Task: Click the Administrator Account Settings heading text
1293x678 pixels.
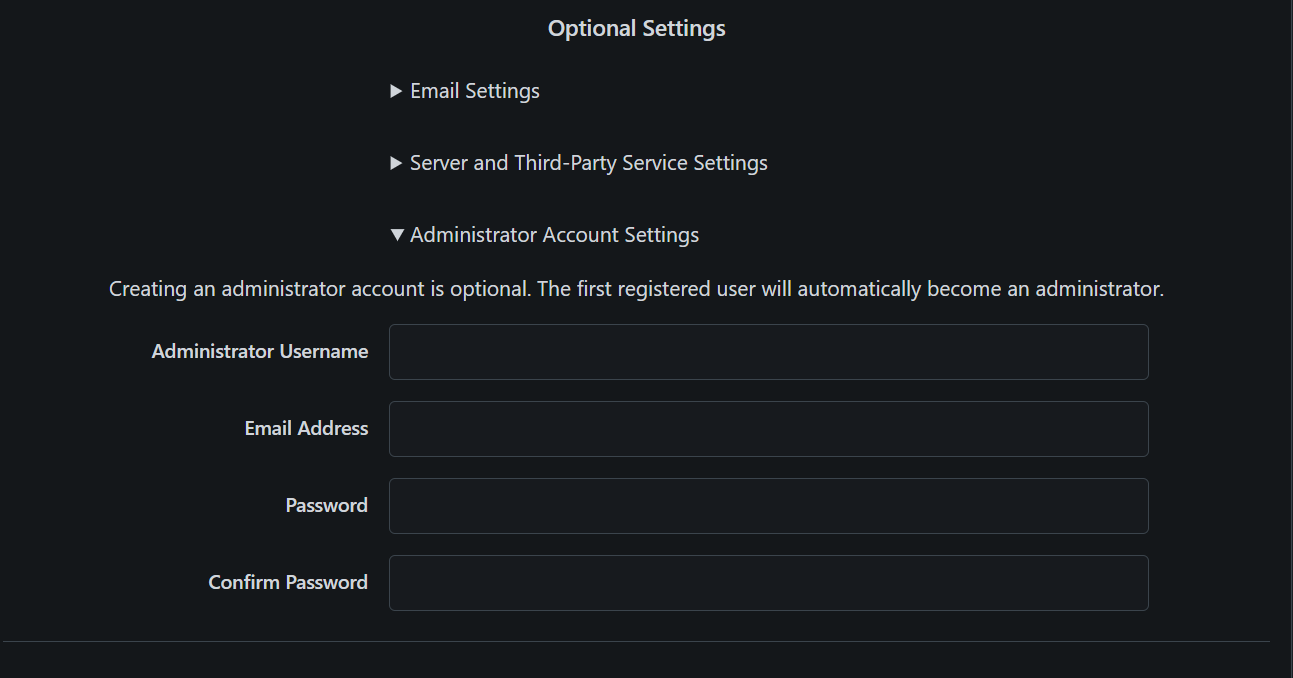Action: (556, 234)
